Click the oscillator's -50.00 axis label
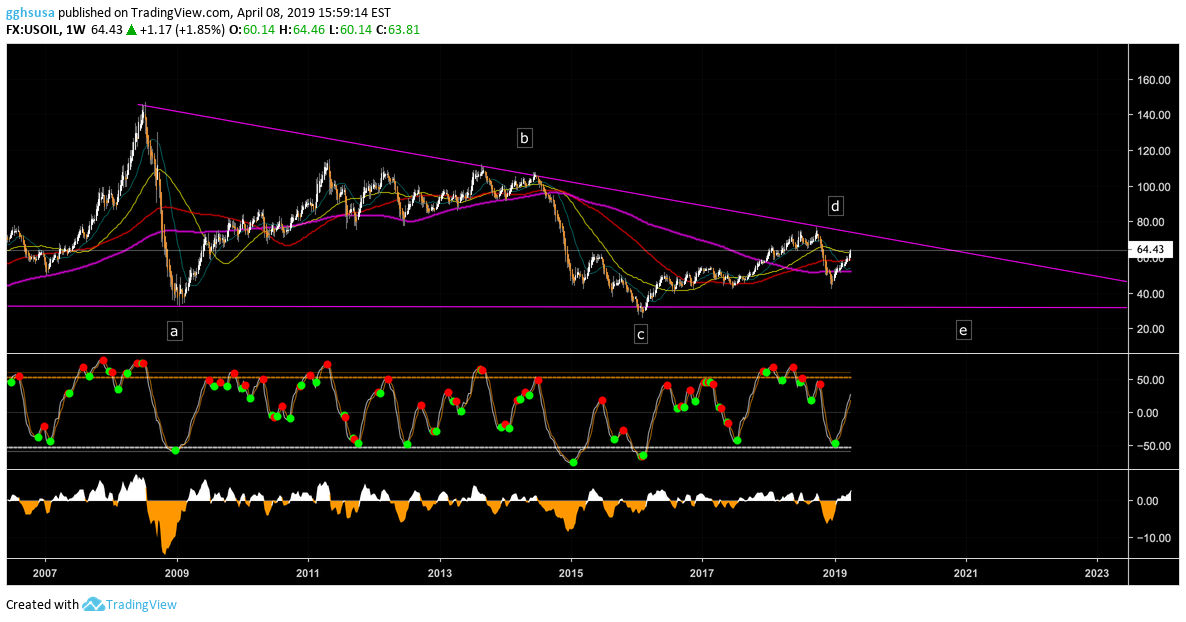 (1153, 446)
